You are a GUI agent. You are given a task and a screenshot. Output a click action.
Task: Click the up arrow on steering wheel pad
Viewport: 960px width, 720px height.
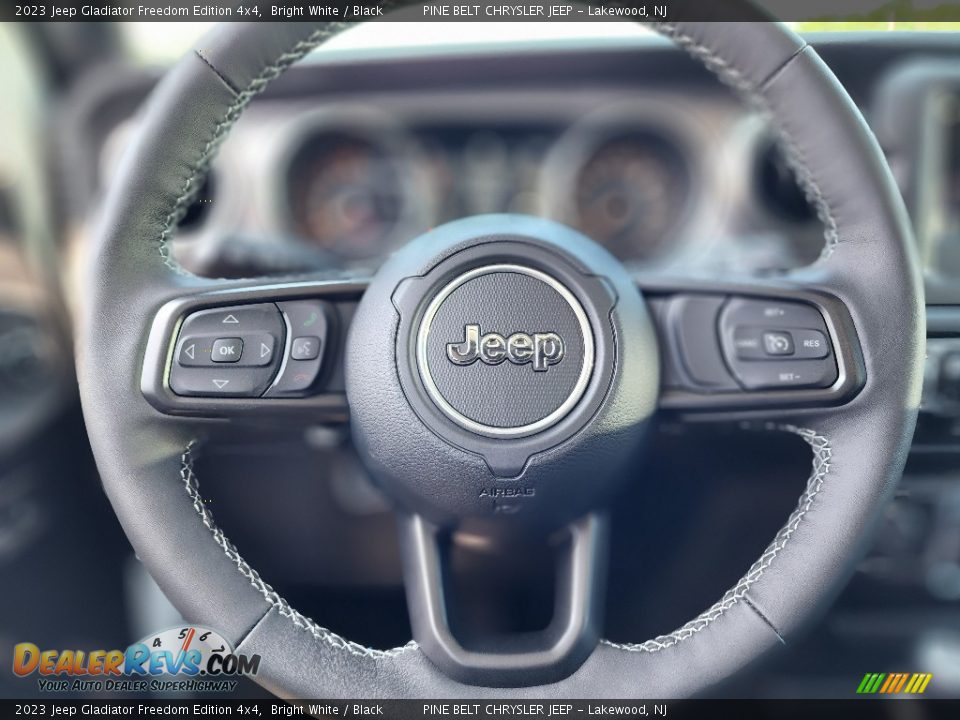(230, 319)
